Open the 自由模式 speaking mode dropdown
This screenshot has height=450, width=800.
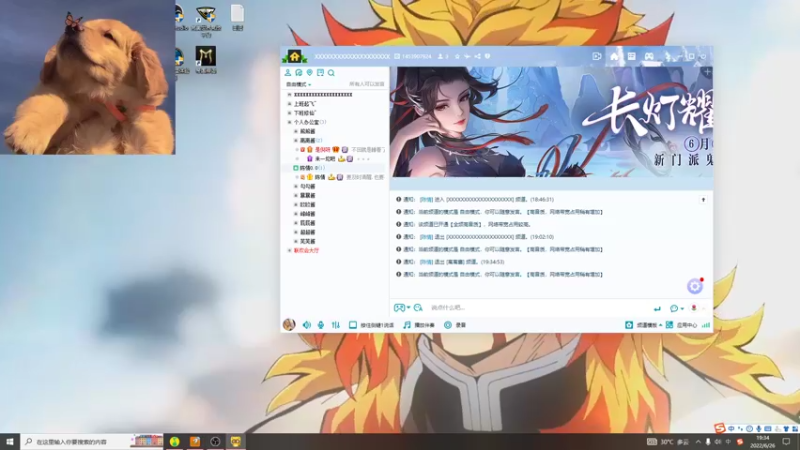[x=298, y=84]
